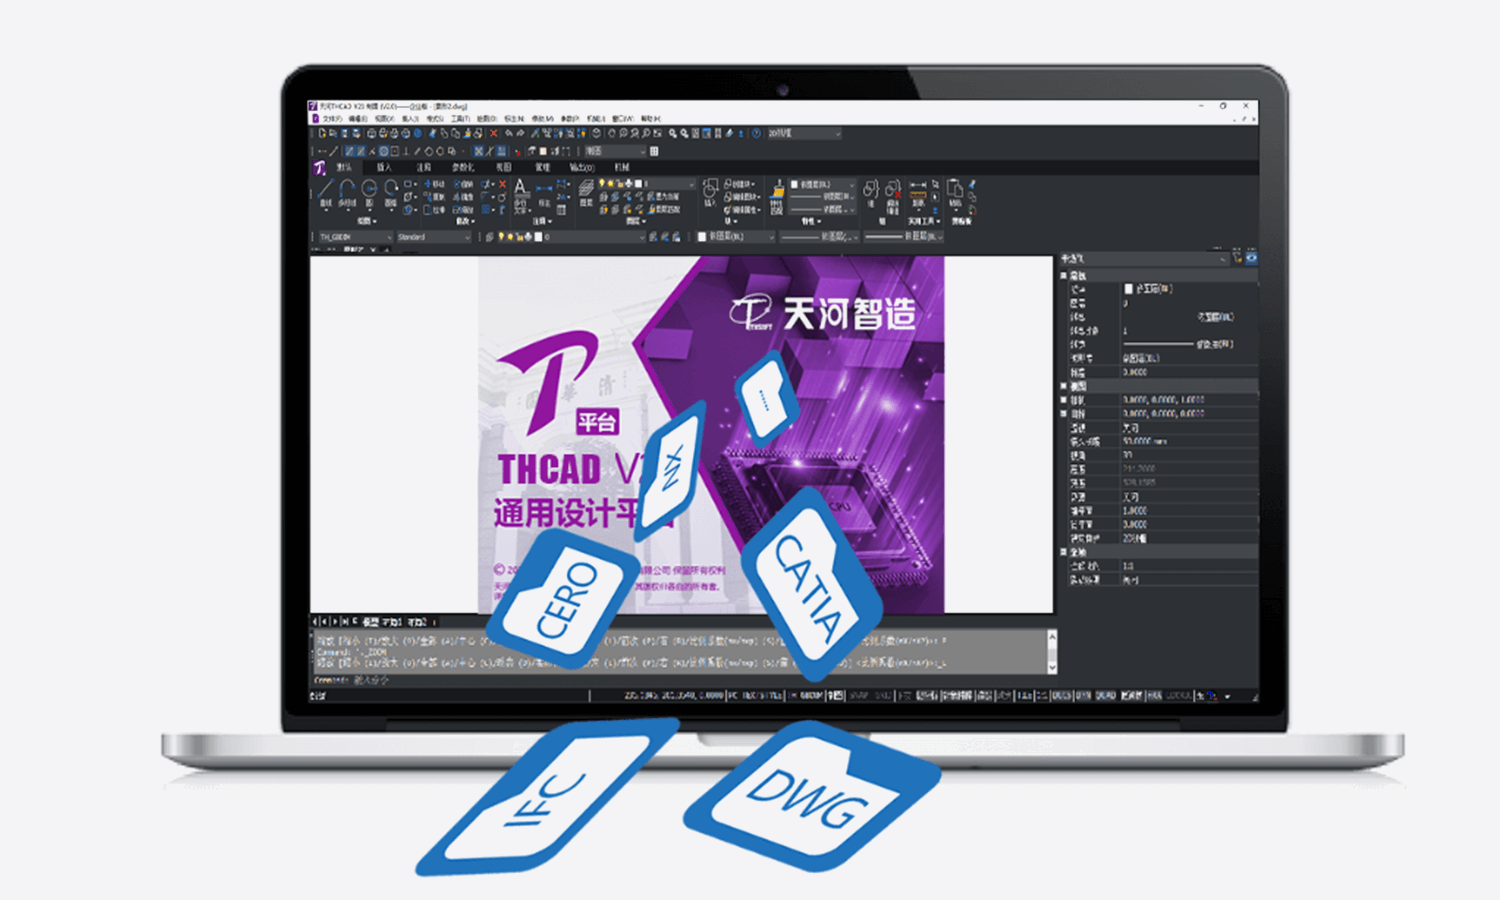Expand the 修改 panel arrow
The image size is (1500, 900).
click(x=473, y=221)
